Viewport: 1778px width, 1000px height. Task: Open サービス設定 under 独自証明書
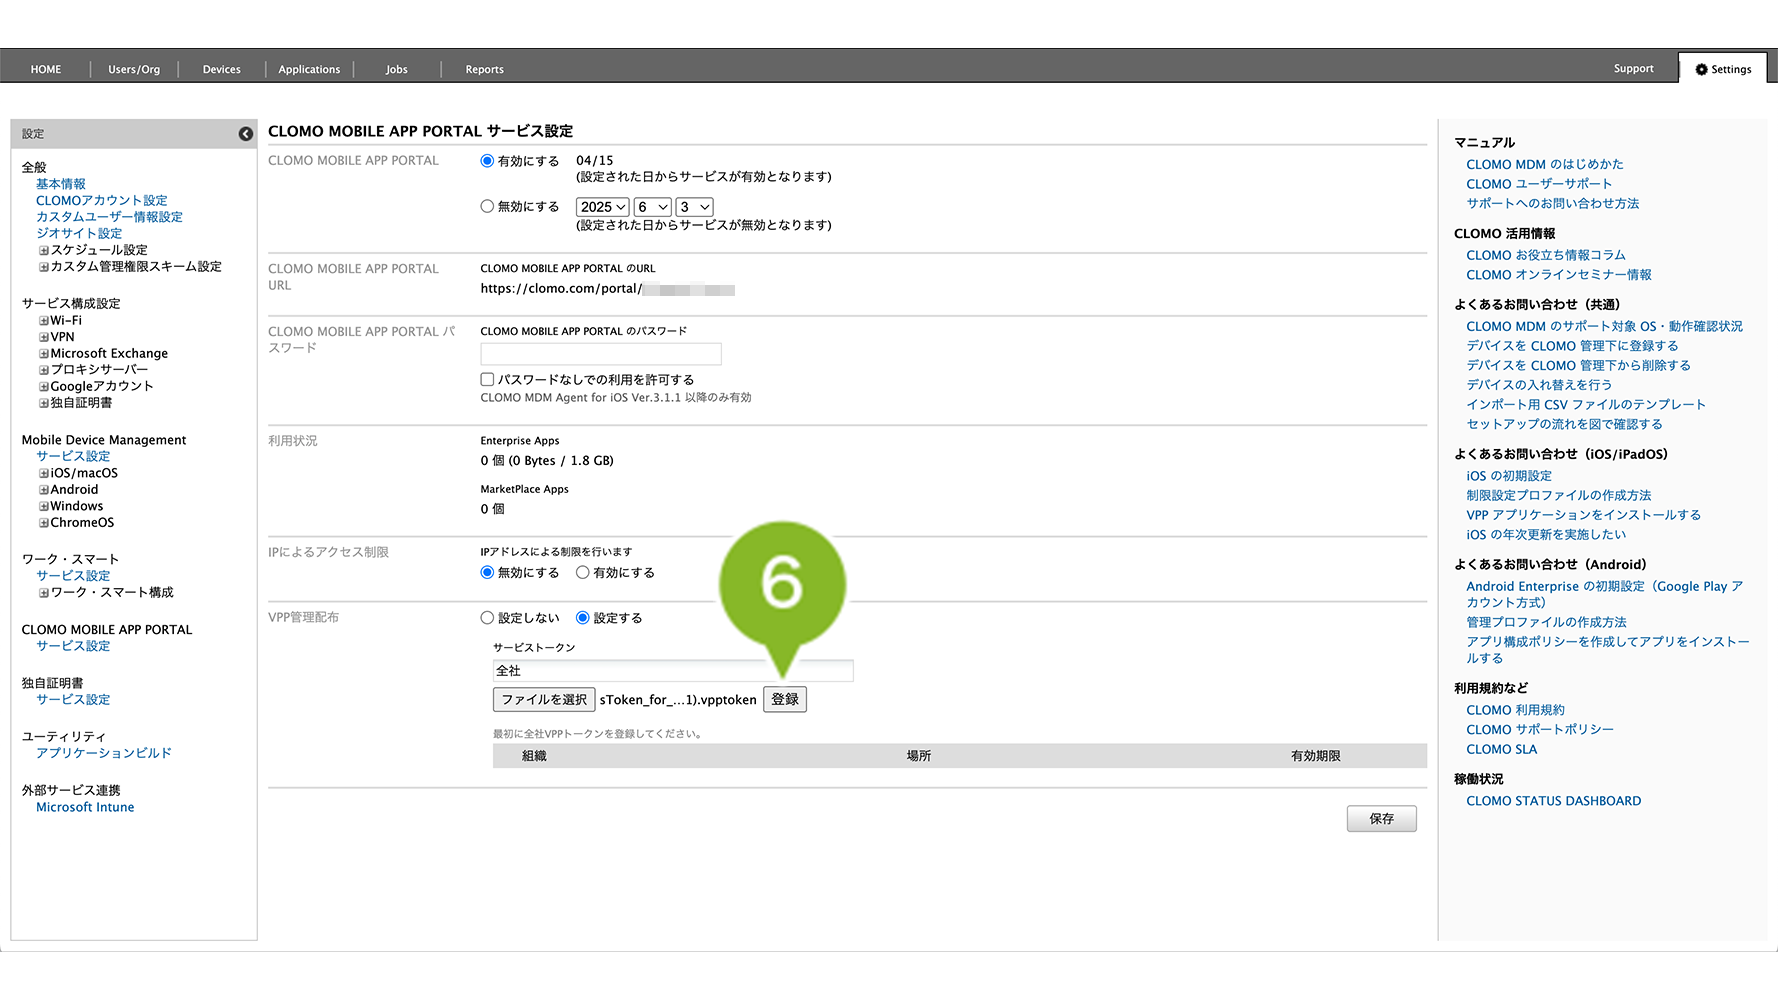73,700
